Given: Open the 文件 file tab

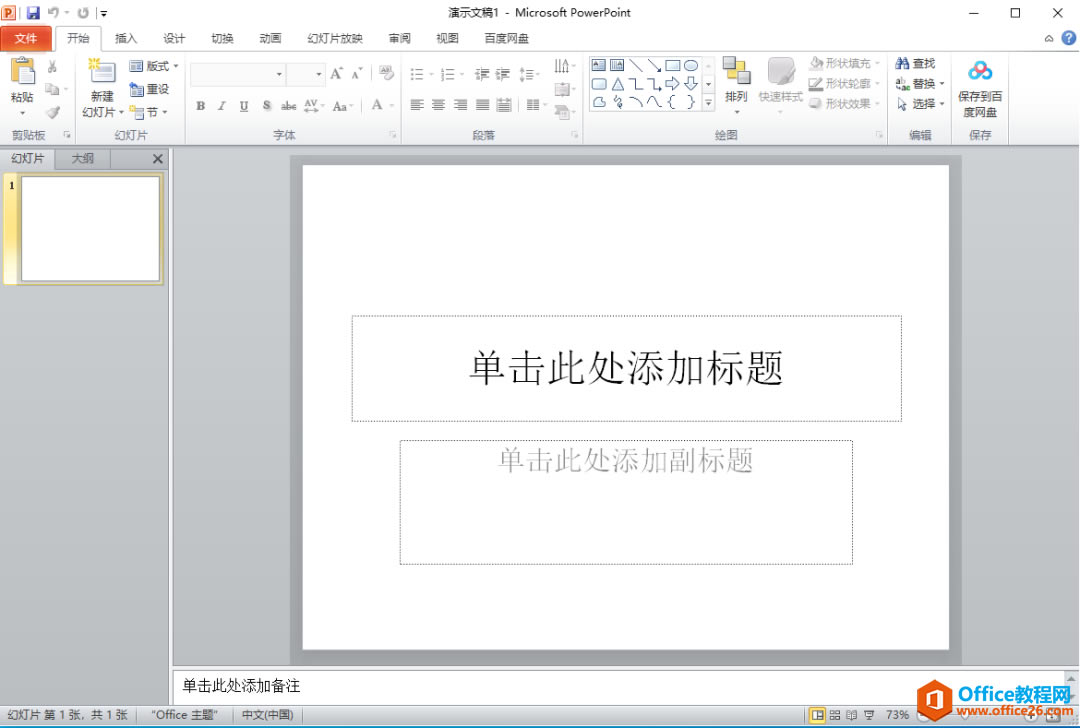Looking at the screenshot, I should point(25,39).
